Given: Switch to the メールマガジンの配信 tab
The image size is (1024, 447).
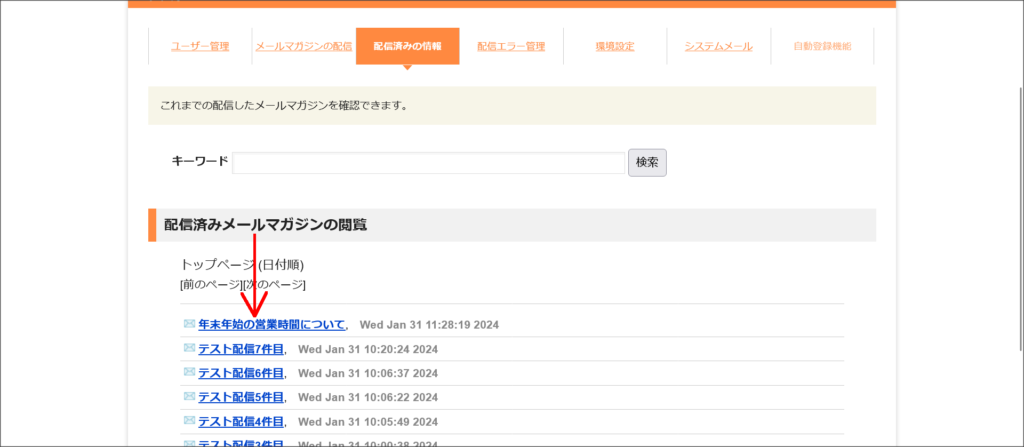Looking at the screenshot, I should pos(303,46).
